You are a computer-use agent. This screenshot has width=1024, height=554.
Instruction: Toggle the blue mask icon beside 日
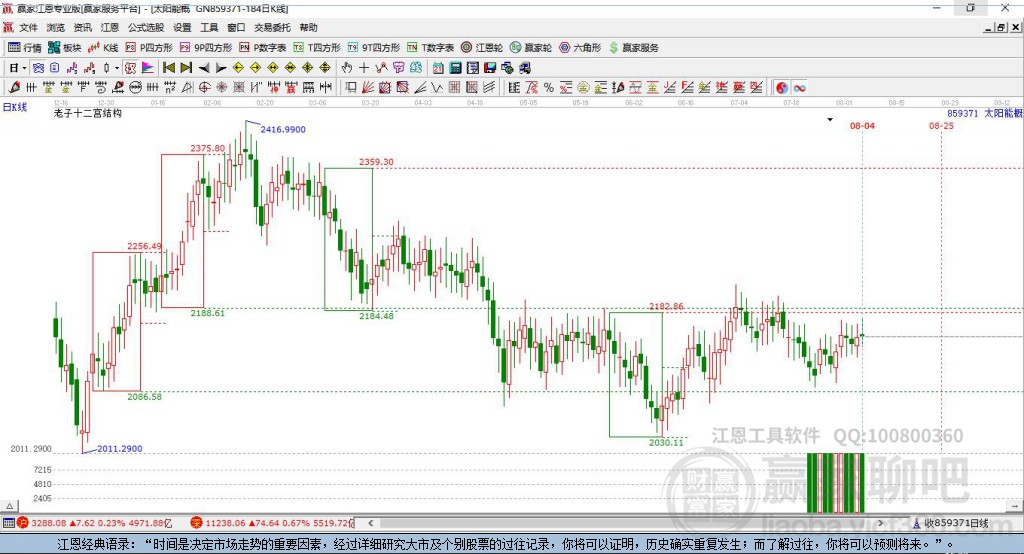coord(39,68)
